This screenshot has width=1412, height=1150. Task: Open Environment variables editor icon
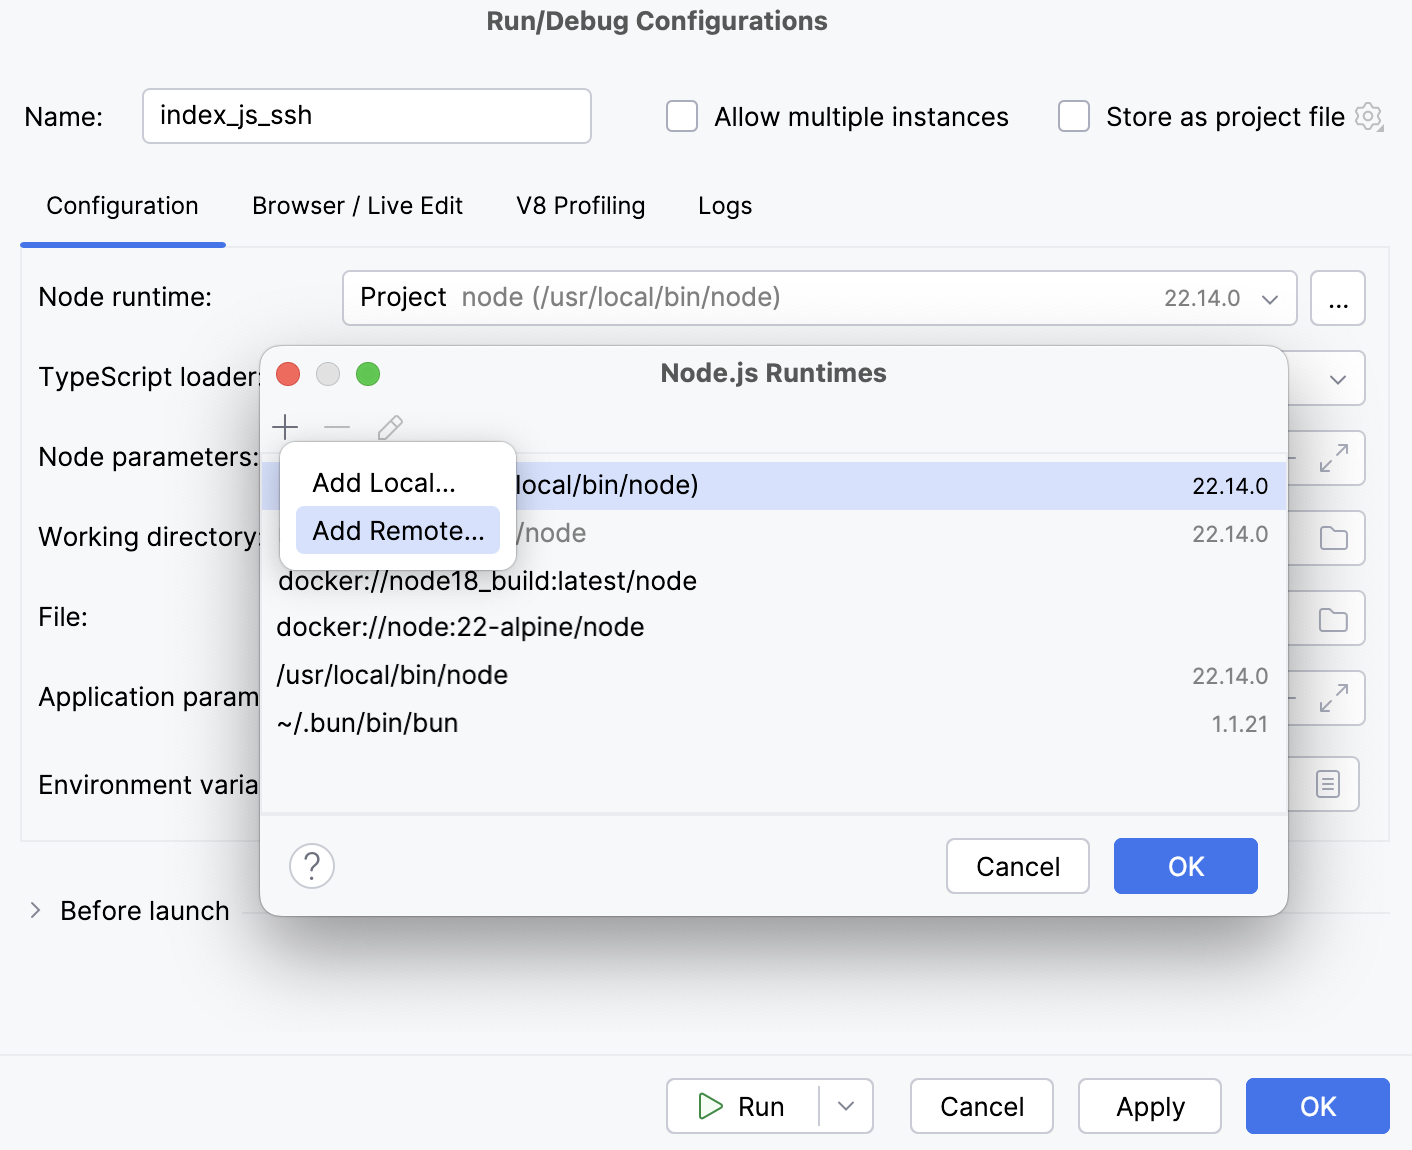point(1327,784)
